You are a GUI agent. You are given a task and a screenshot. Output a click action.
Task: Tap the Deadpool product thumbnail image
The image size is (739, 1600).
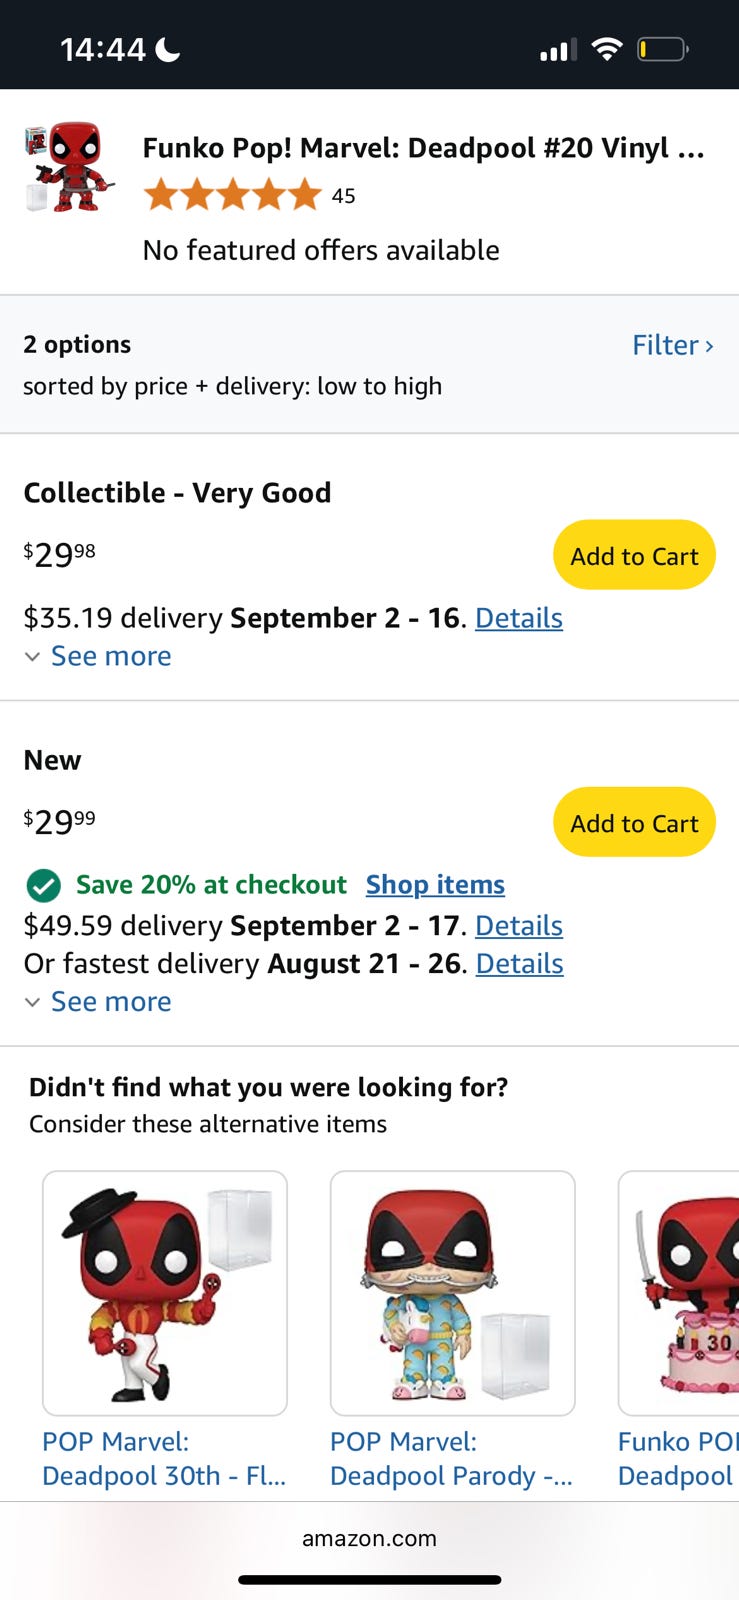coord(69,168)
